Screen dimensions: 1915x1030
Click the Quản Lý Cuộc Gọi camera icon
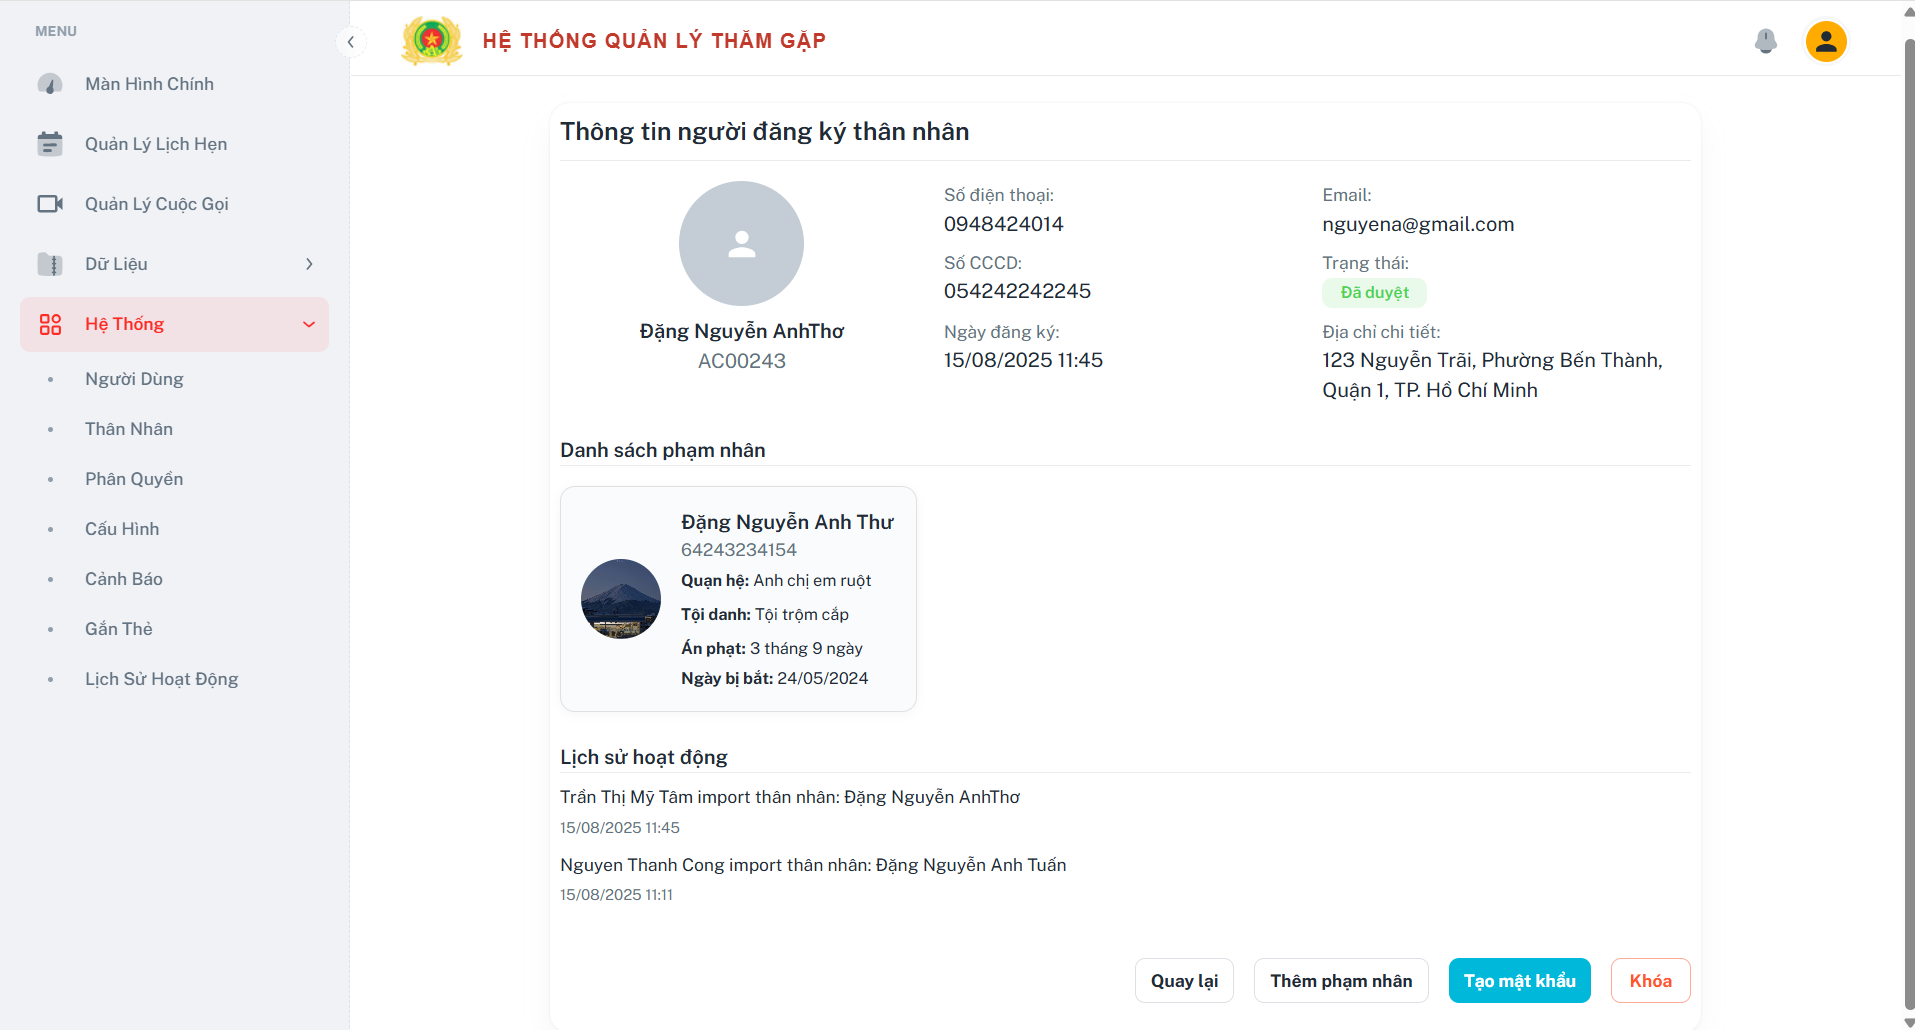point(50,204)
